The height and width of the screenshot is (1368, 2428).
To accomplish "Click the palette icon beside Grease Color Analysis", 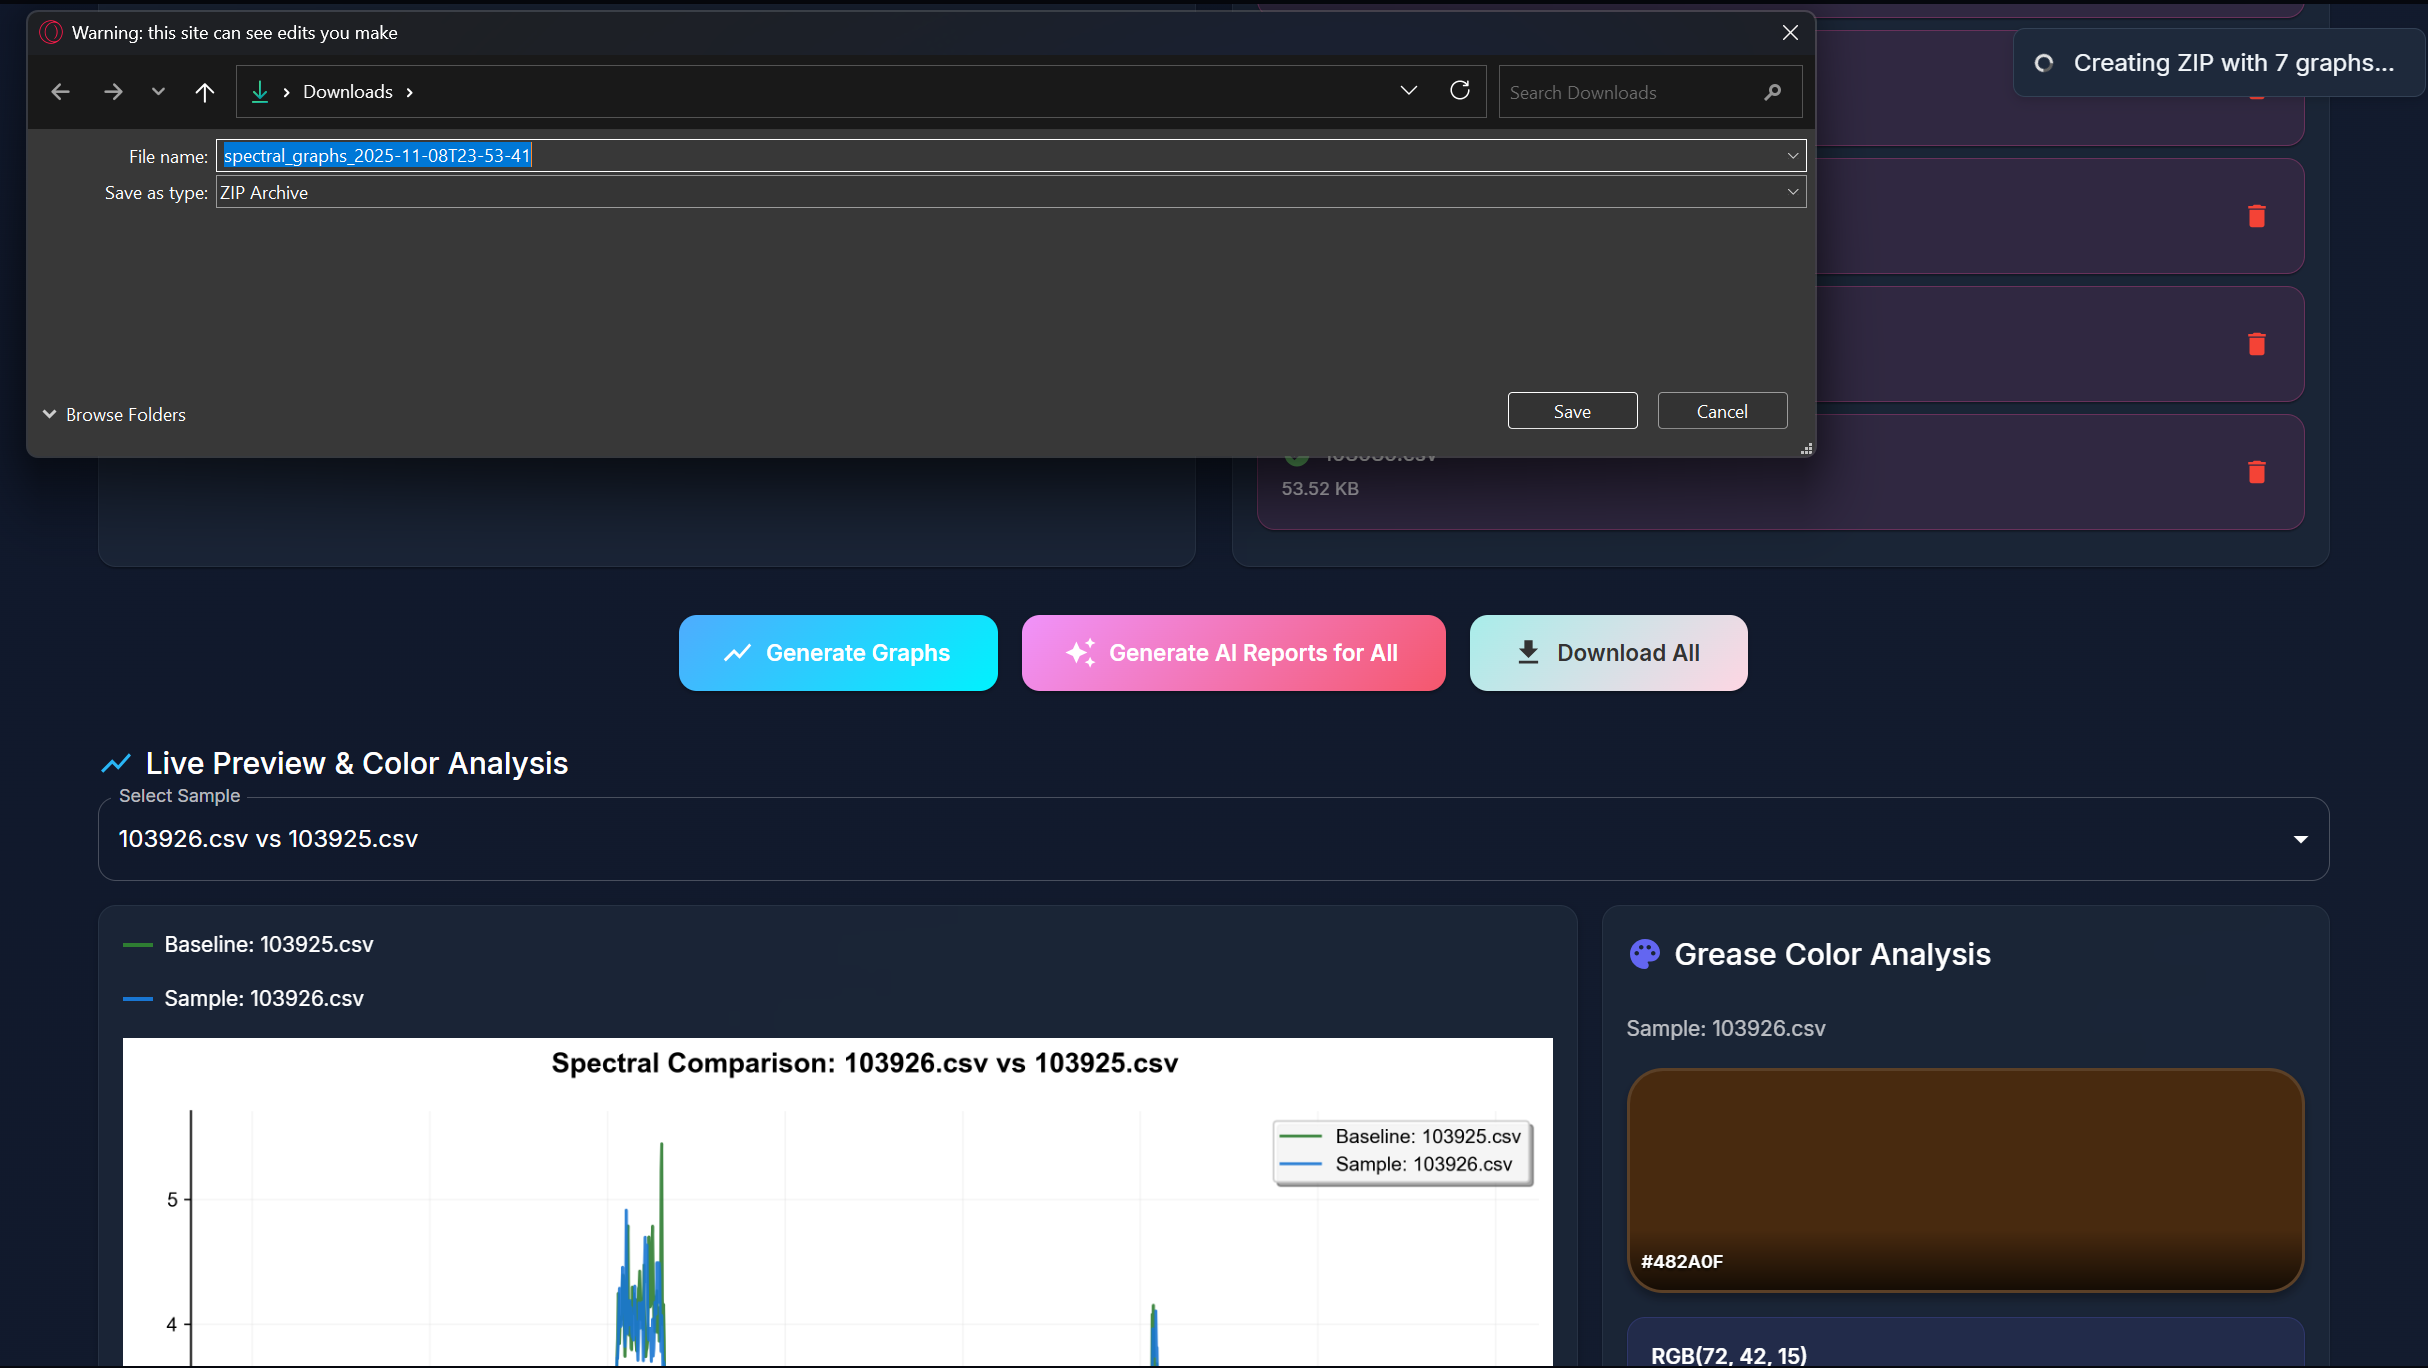I will [x=1644, y=954].
